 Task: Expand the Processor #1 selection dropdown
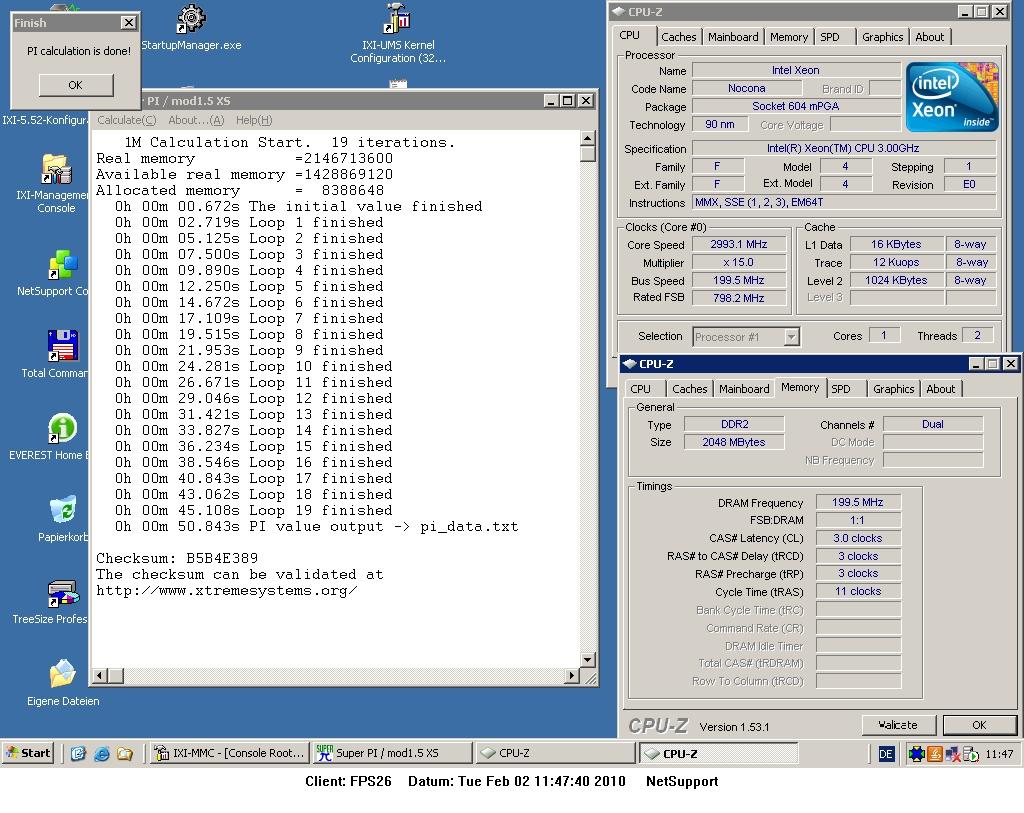tap(791, 337)
